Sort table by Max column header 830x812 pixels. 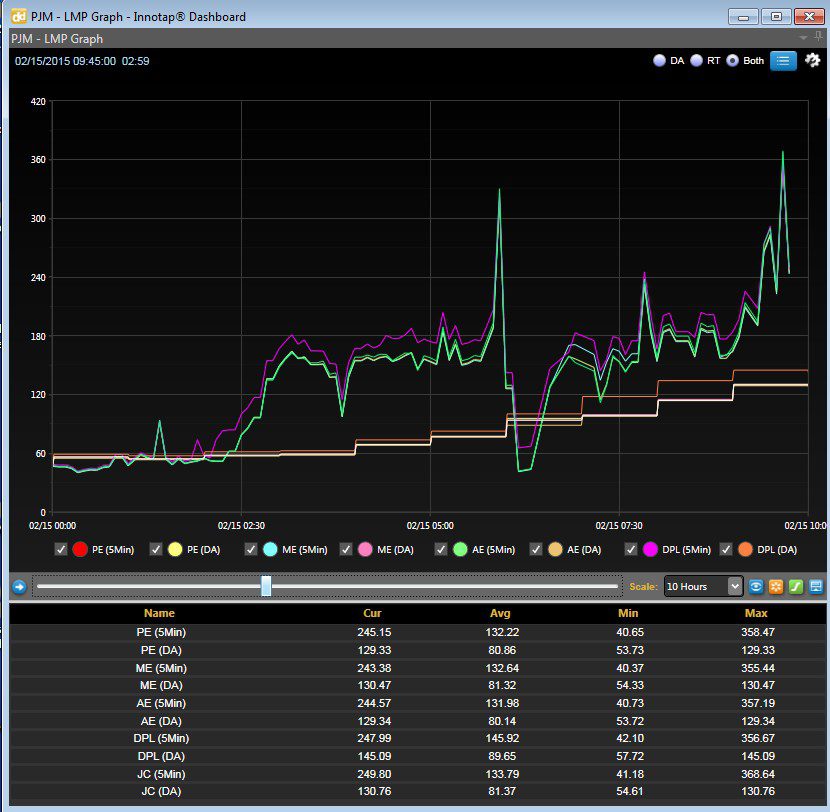756,613
